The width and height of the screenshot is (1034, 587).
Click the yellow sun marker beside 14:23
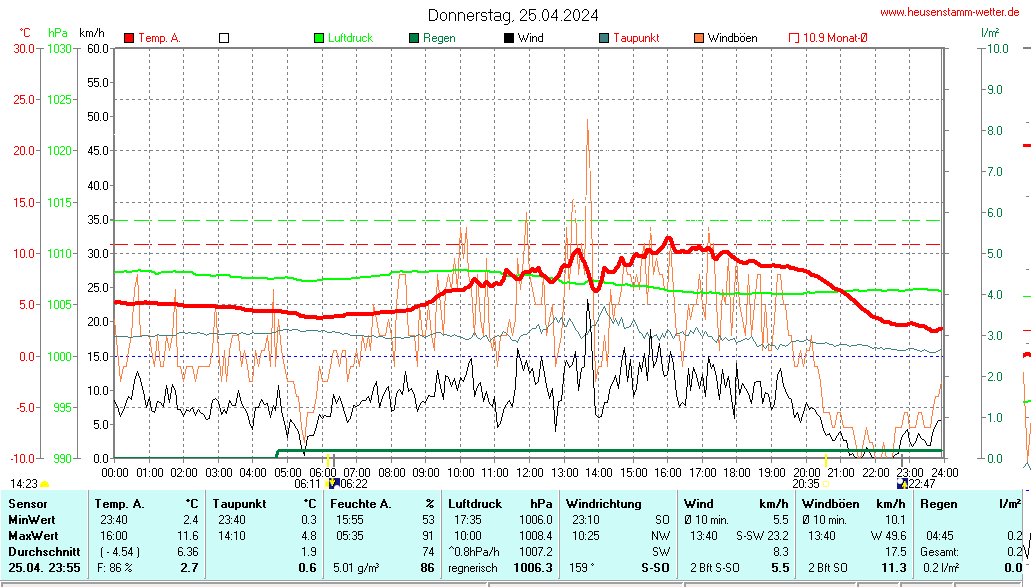pyautogui.click(x=44, y=483)
